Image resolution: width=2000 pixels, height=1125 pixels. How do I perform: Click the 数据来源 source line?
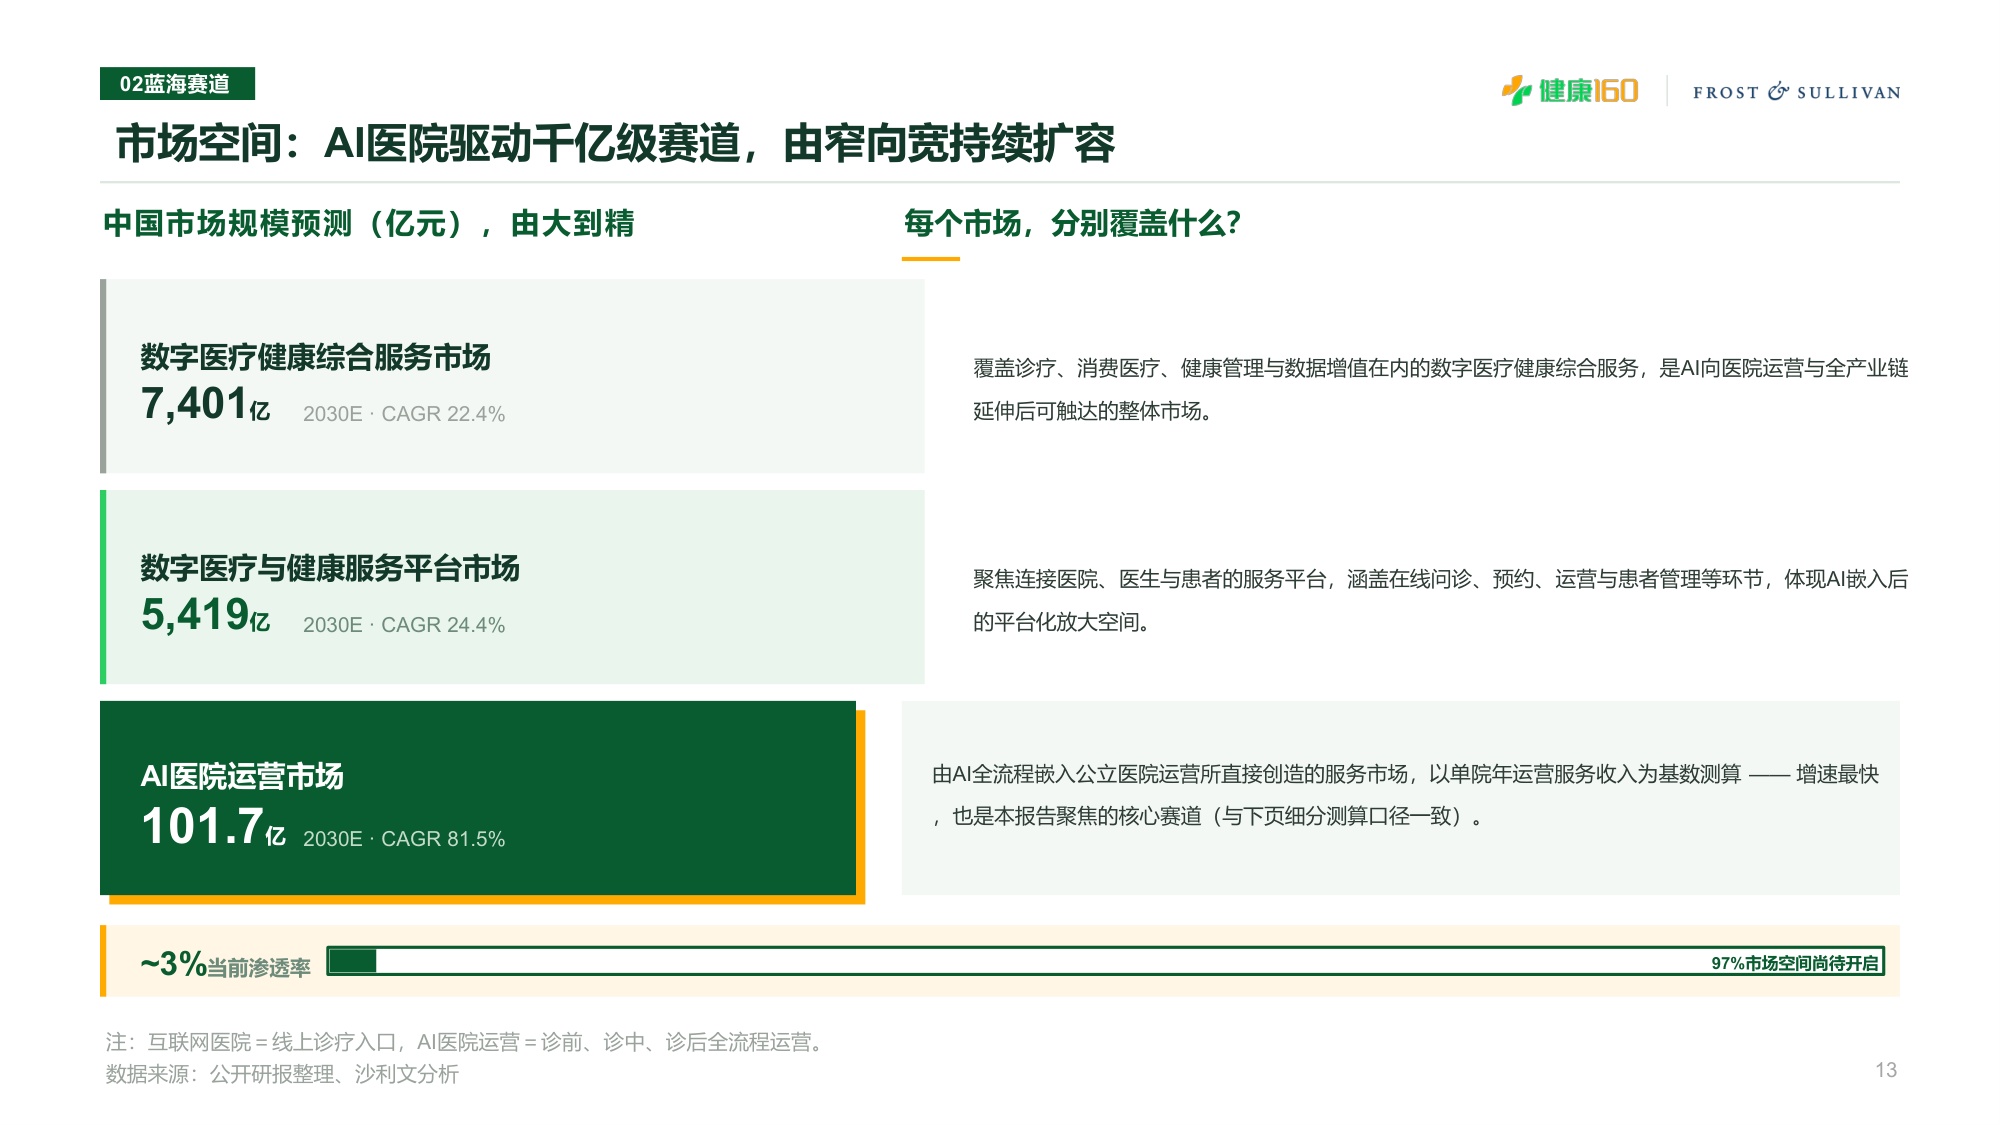(282, 1074)
